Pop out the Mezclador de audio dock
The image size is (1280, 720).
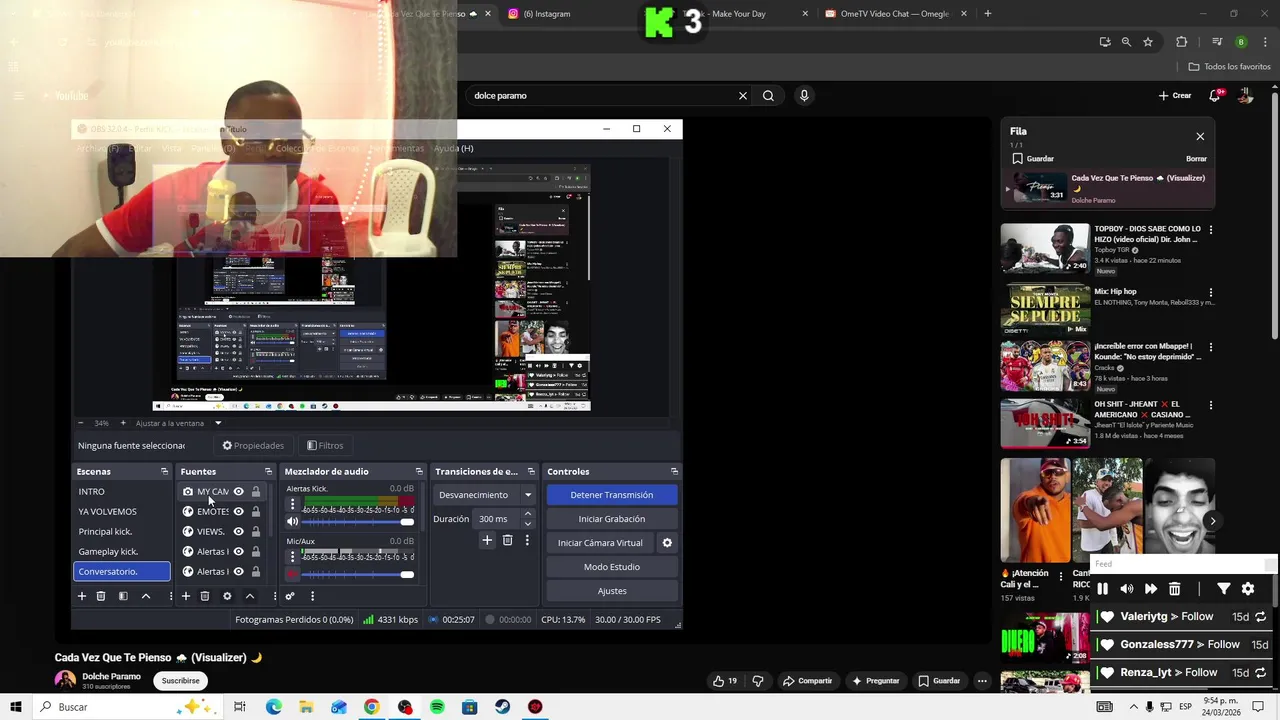[x=419, y=471]
